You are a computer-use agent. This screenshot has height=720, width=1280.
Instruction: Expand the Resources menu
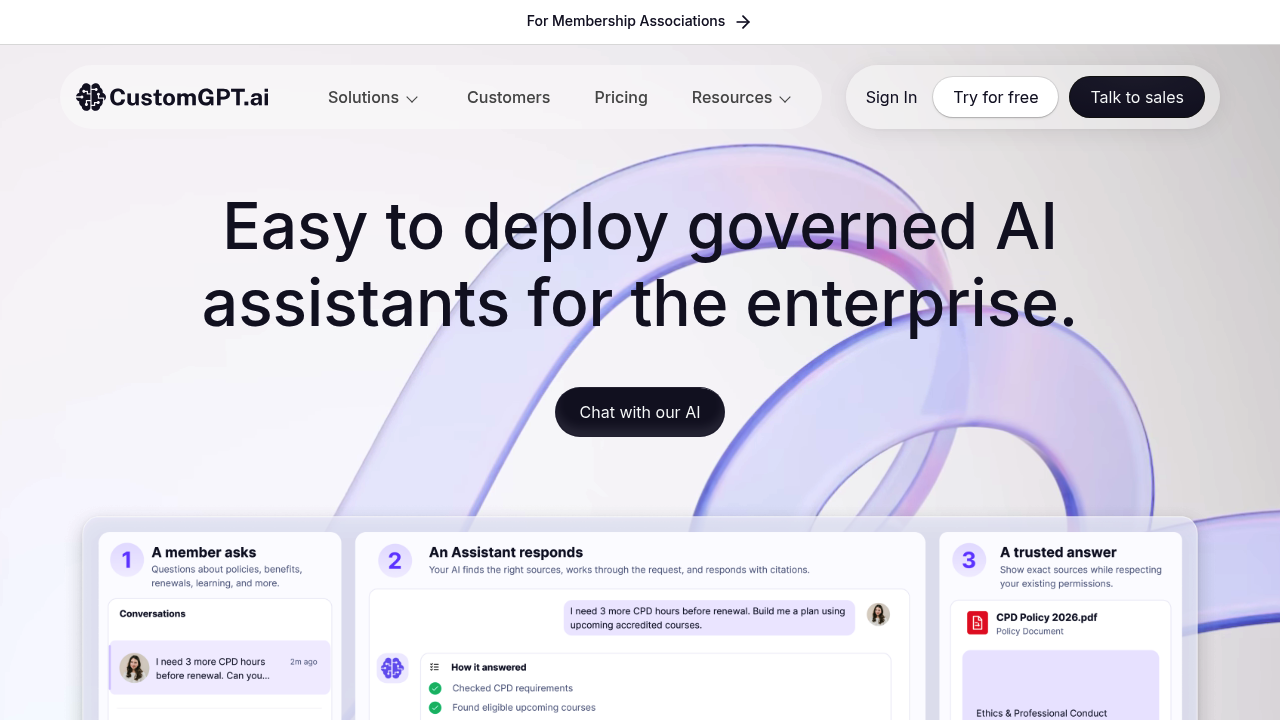click(741, 97)
